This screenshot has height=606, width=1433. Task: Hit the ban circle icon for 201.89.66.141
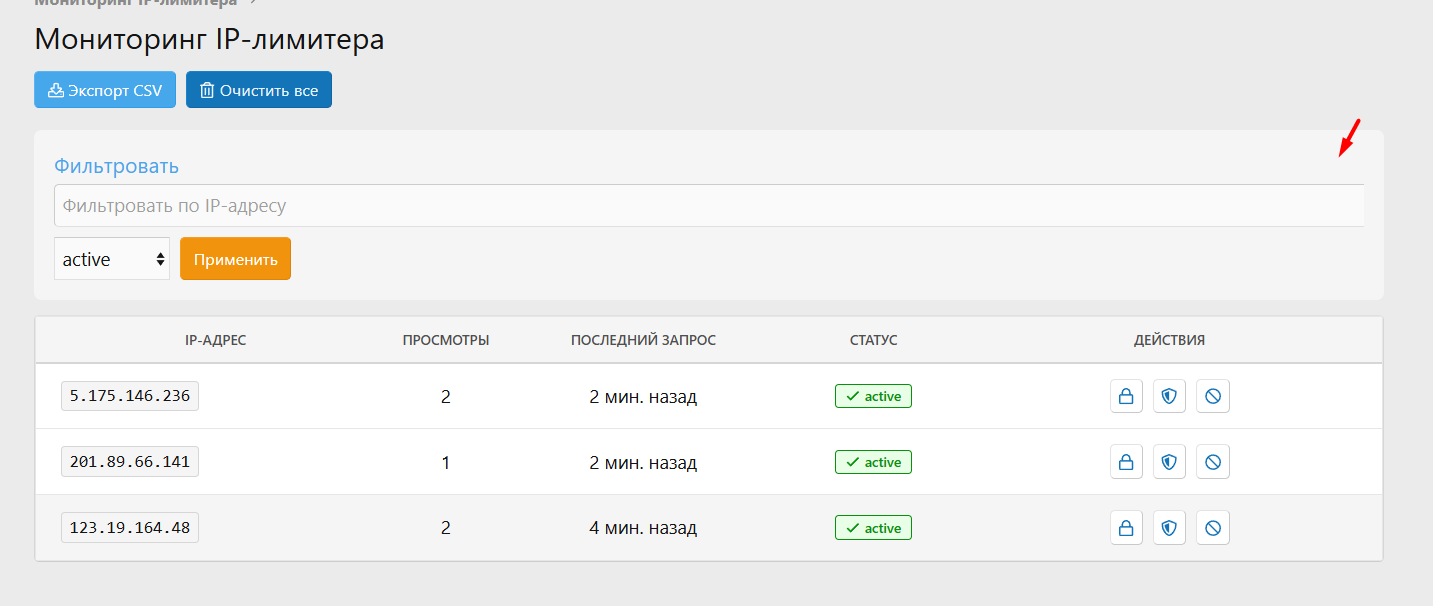click(x=1213, y=462)
